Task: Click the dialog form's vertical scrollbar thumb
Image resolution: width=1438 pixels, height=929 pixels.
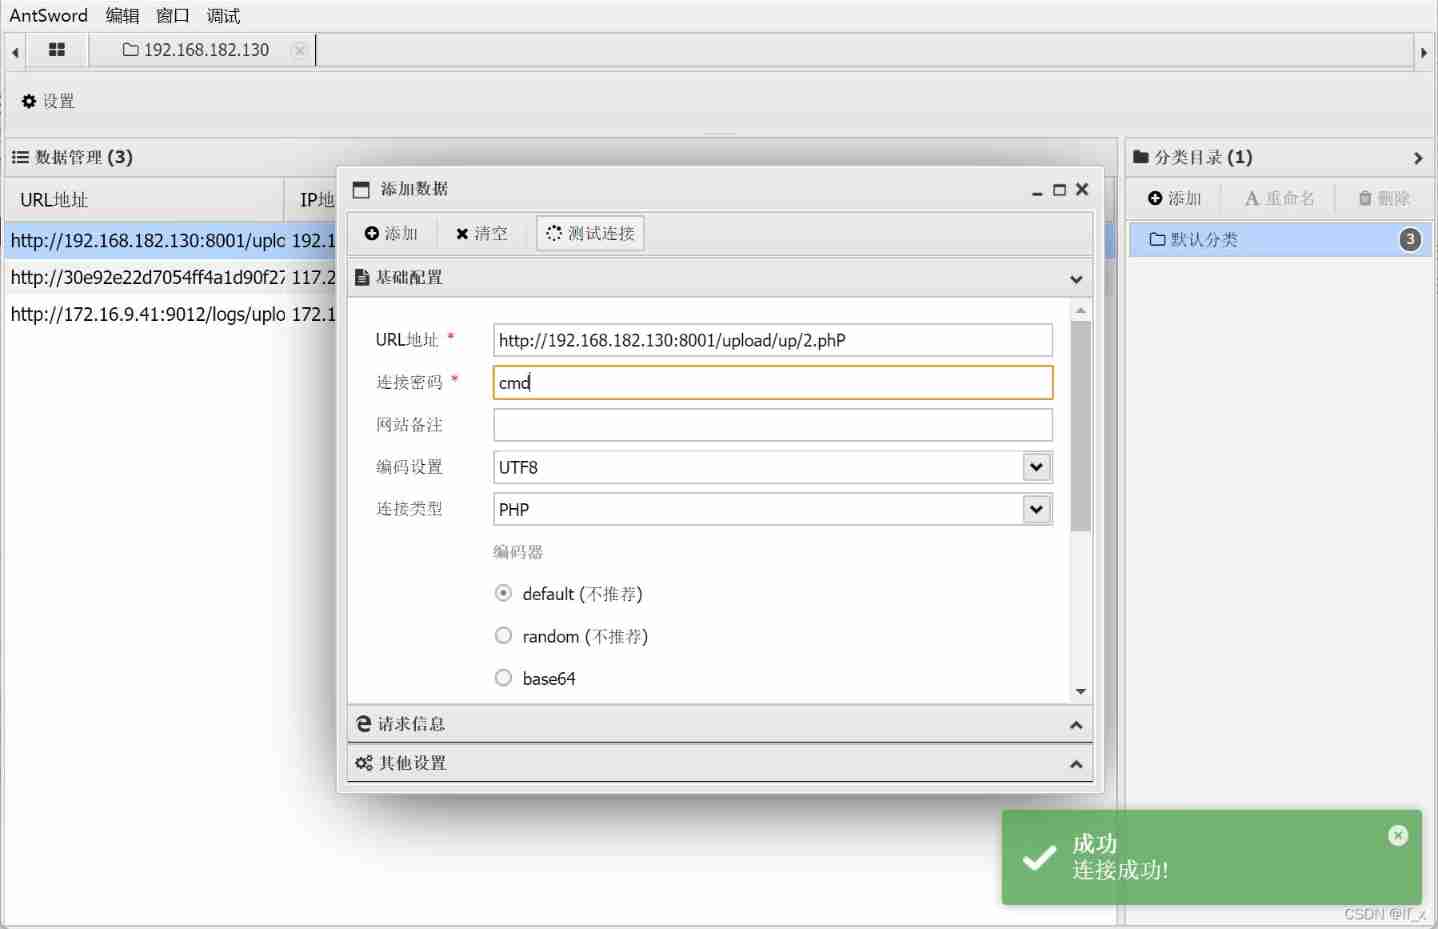Action: 1080,426
